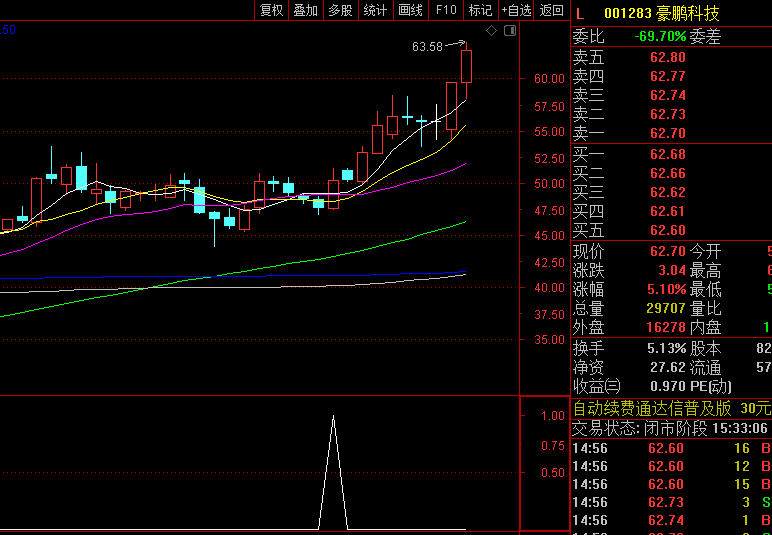The height and width of the screenshot is (535, 772).
Task: Toggle the panel layout square icon
Action: 510,31
